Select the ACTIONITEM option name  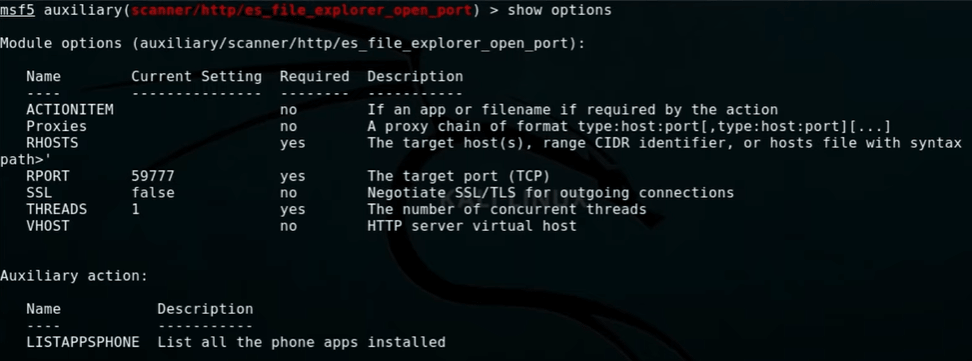pos(70,110)
